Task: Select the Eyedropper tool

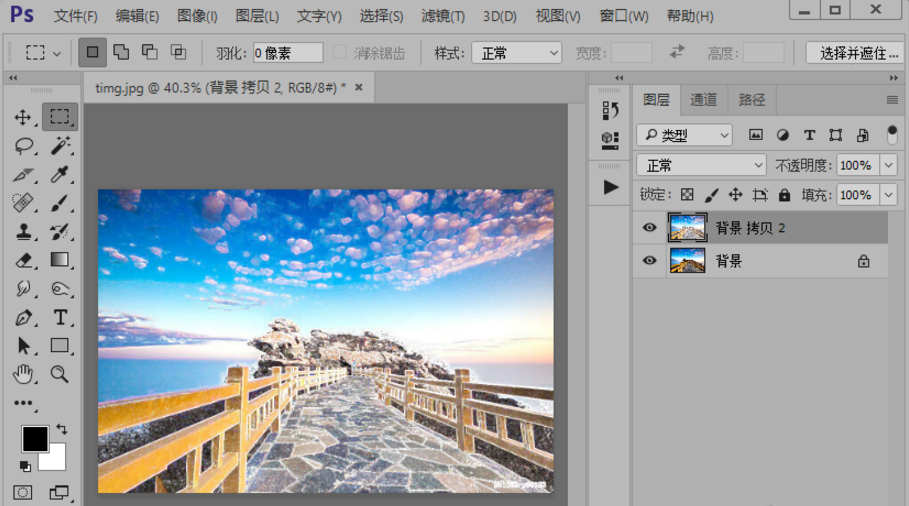Action: 59,174
